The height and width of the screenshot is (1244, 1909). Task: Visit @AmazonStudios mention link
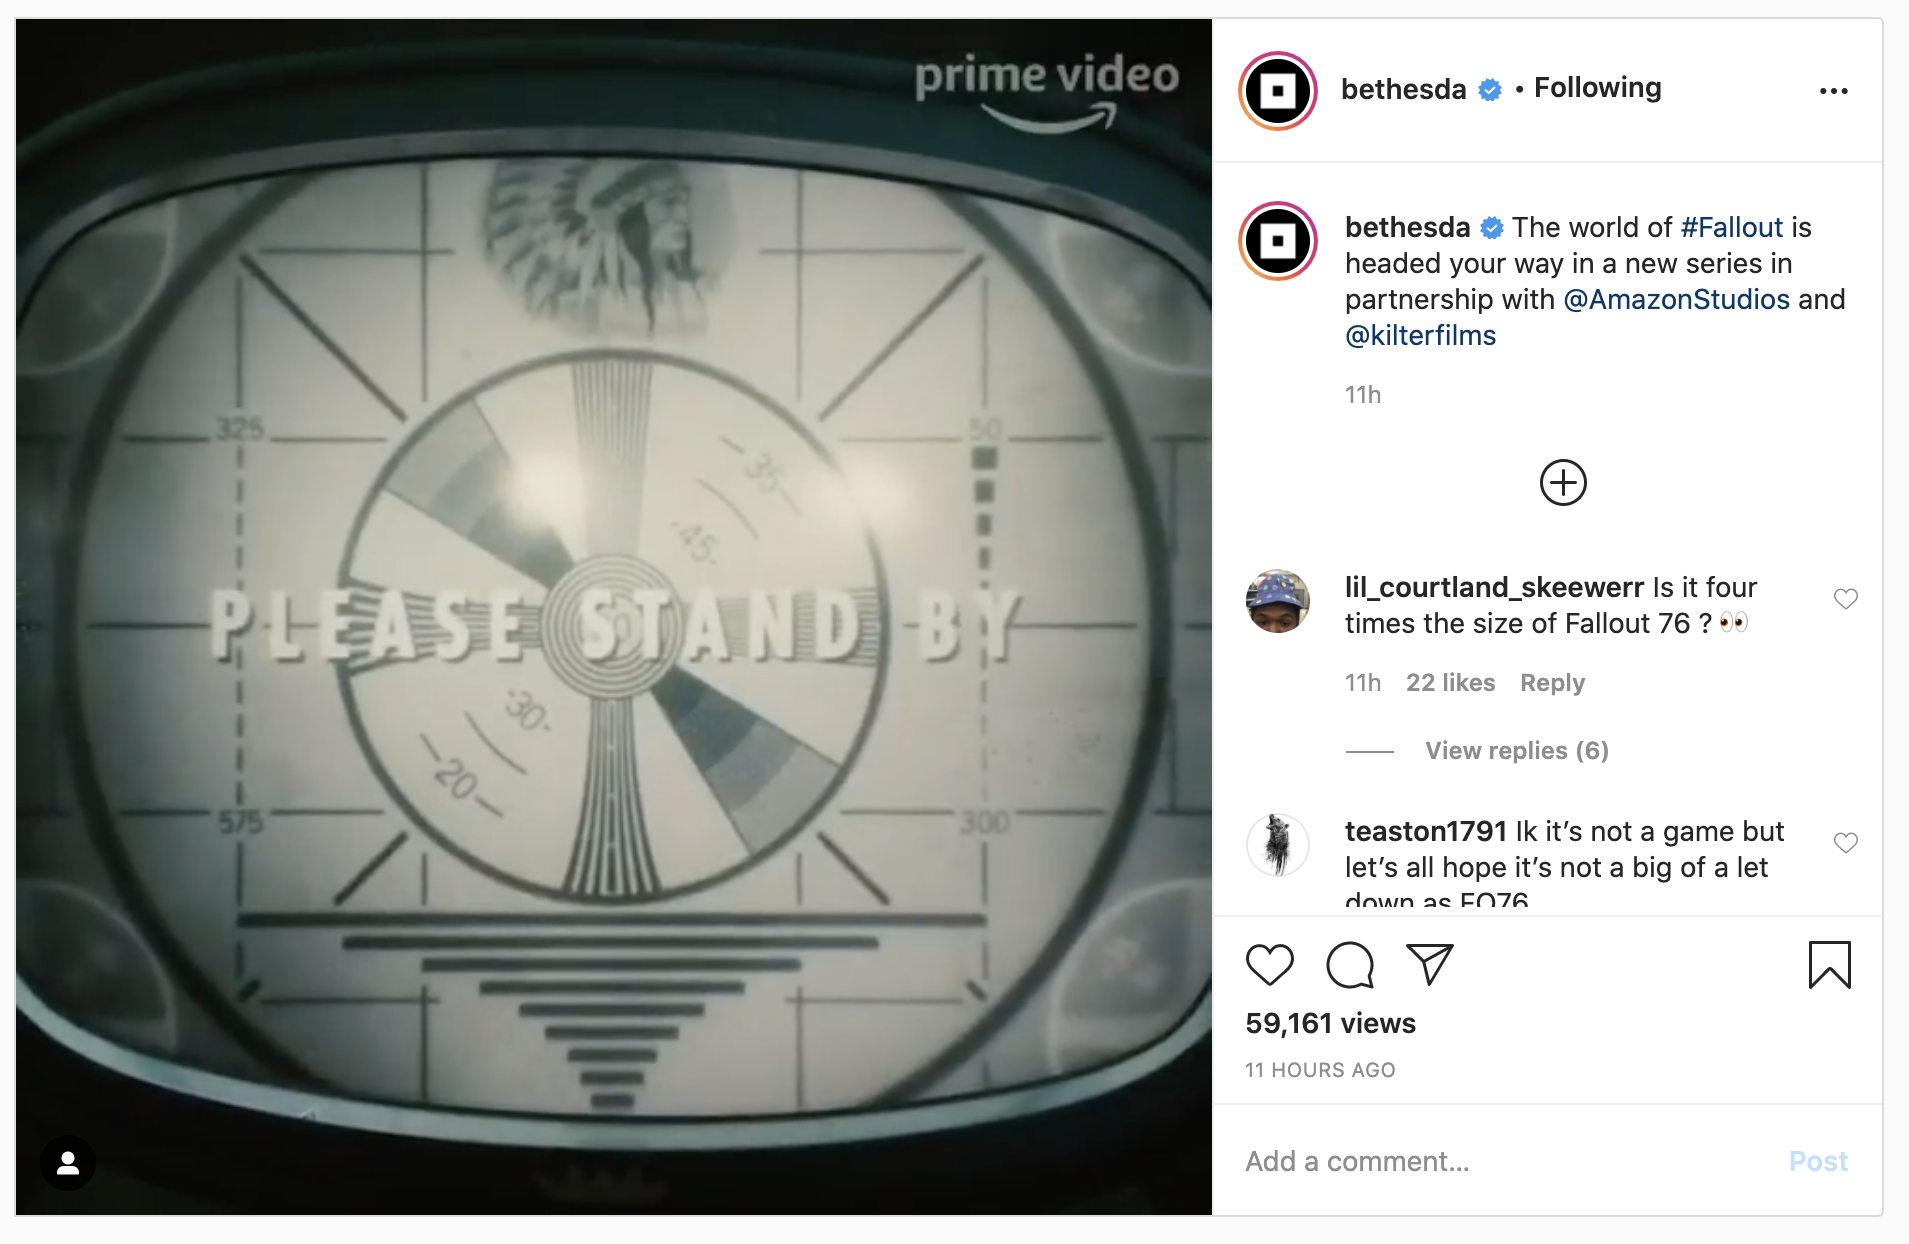point(1676,300)
